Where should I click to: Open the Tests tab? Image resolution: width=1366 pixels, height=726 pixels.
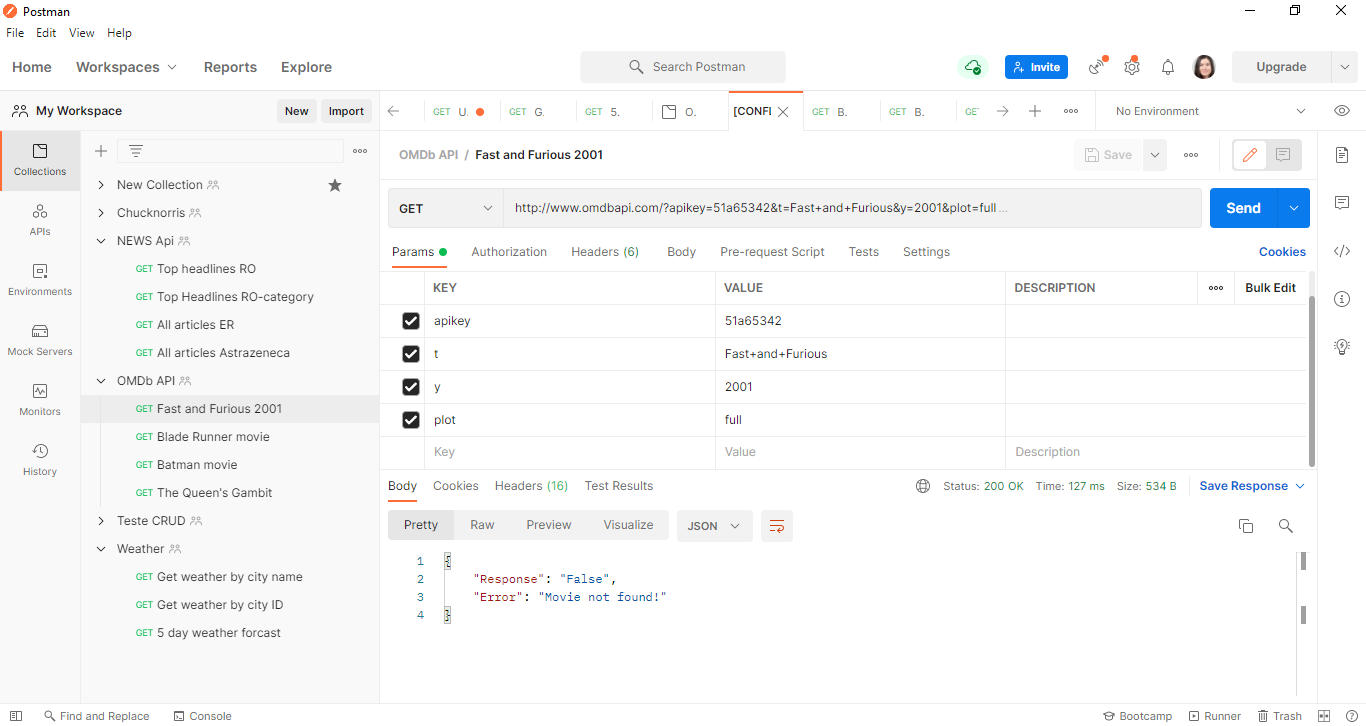pyautogui.click(x=864, y=252)
